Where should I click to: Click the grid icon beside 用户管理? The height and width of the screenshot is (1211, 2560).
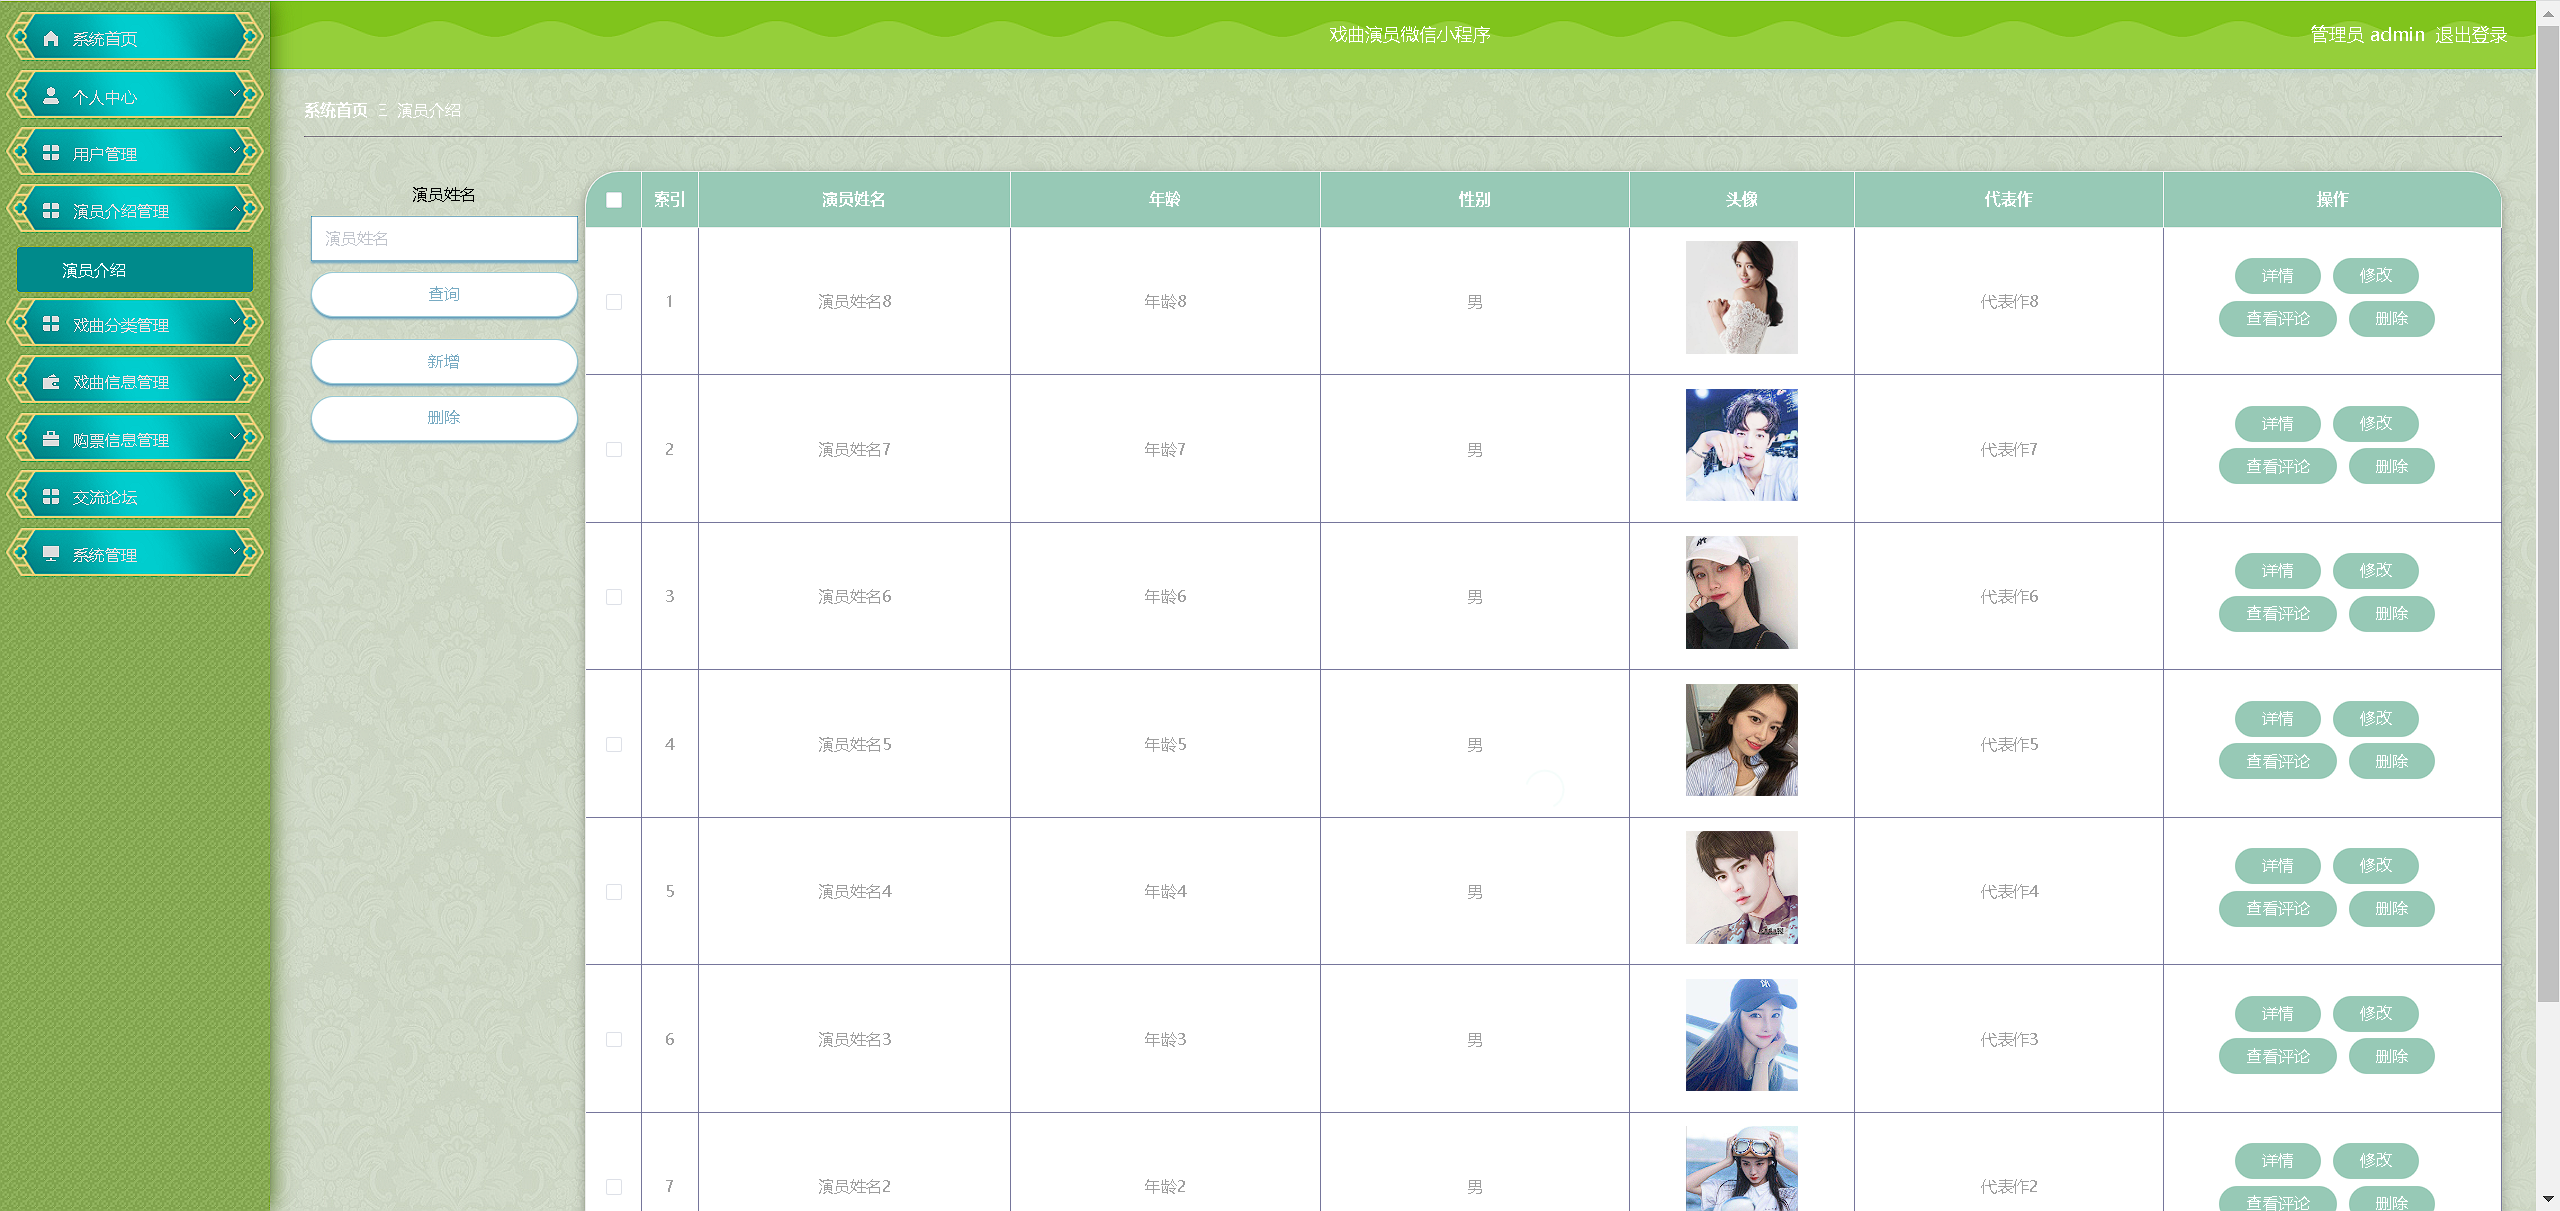(51, 153)
